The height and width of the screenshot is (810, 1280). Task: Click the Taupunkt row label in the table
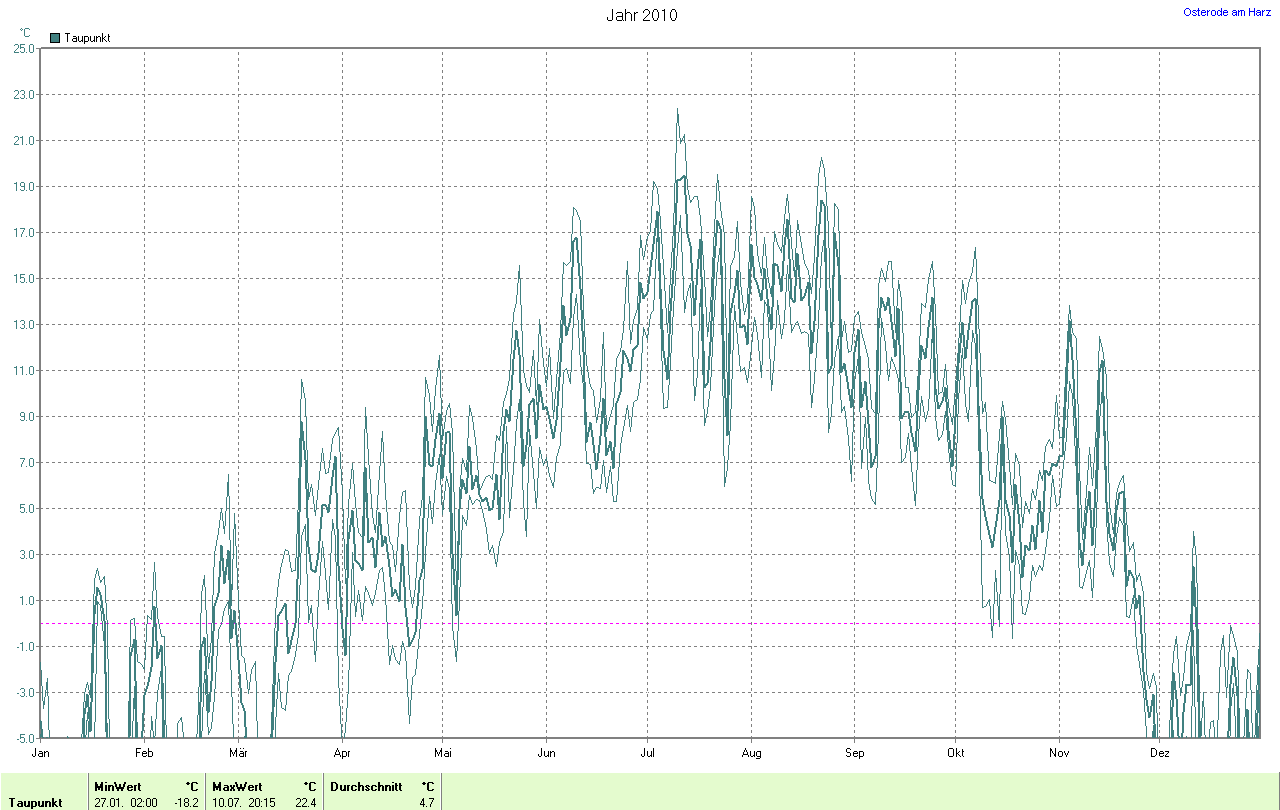point(35,803)
